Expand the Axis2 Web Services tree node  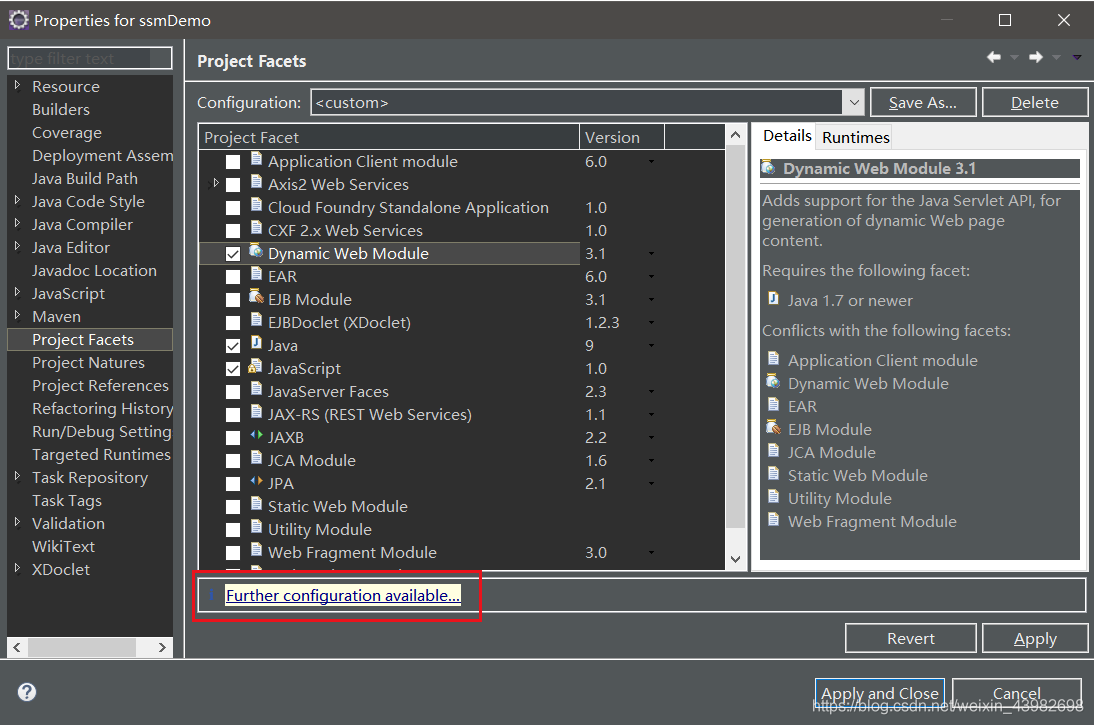pyautogui.click(x=216, y=184)
